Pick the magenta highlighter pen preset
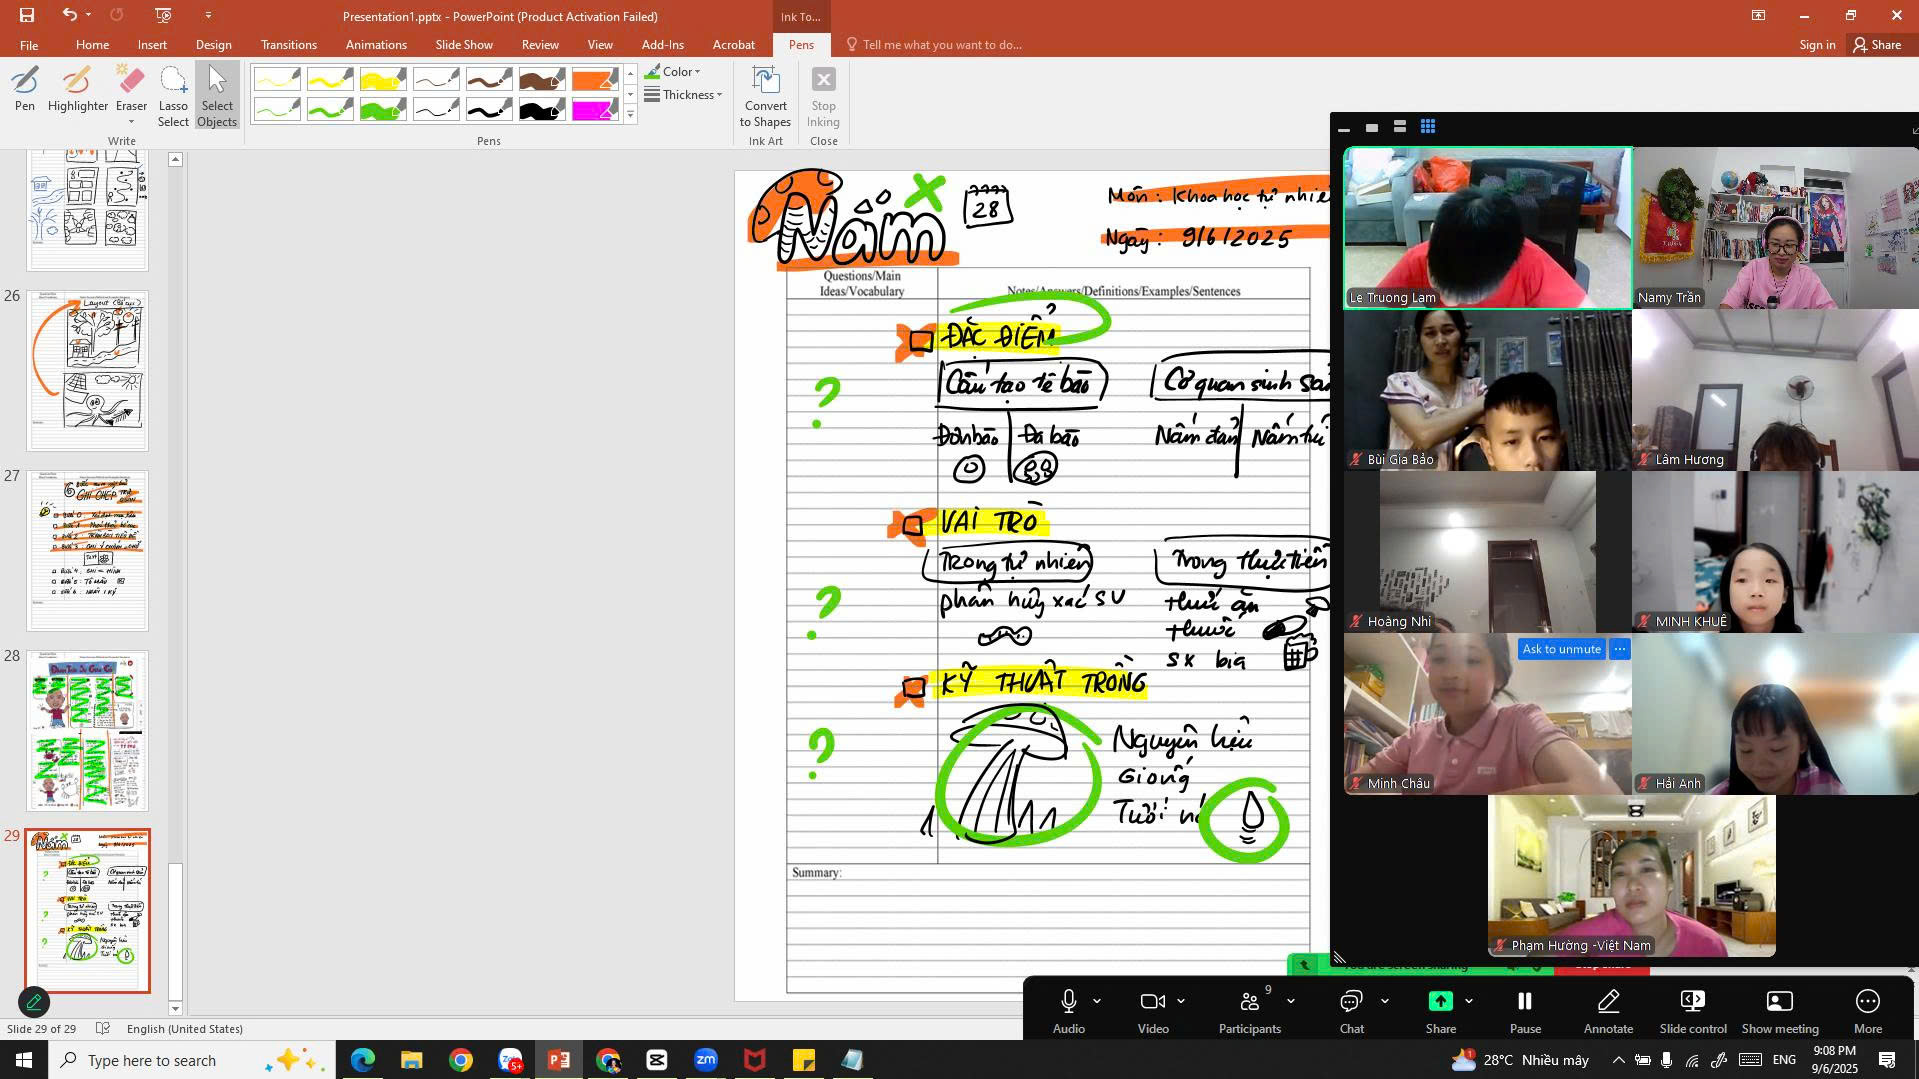The width and height of the screenshot is (1919, 1079). tap(594, 108)
